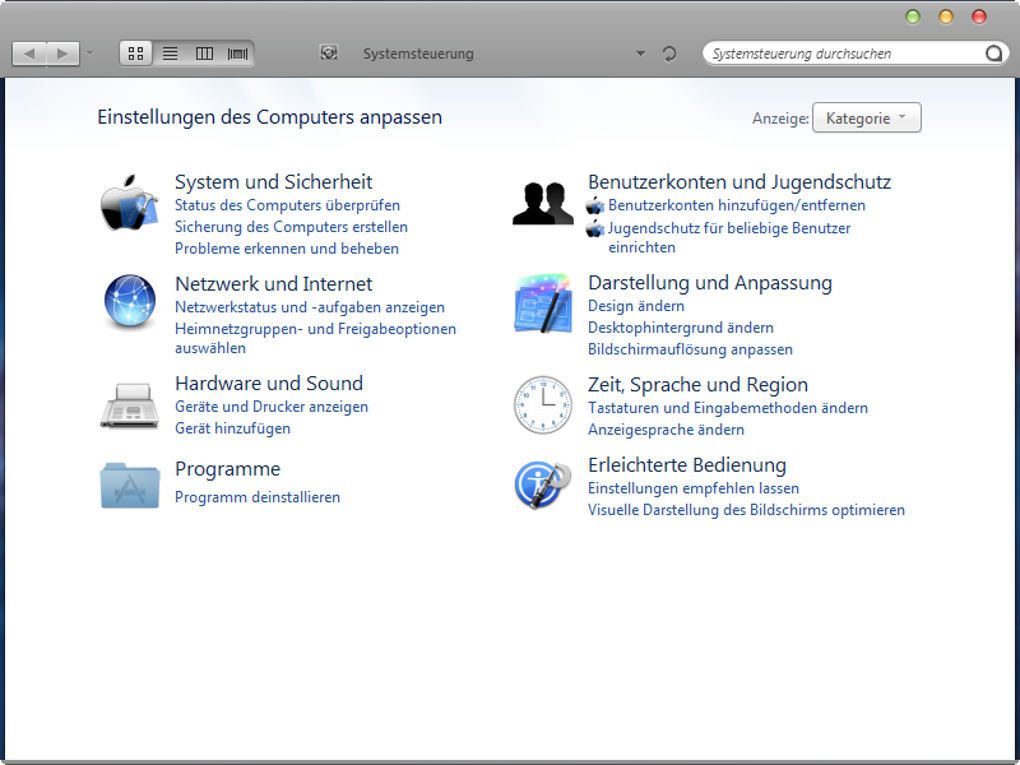This screenshot has height=765, width=1020.
Task: Open Benutzerkonten silhouettes icon
Action: tap(543, 203)
